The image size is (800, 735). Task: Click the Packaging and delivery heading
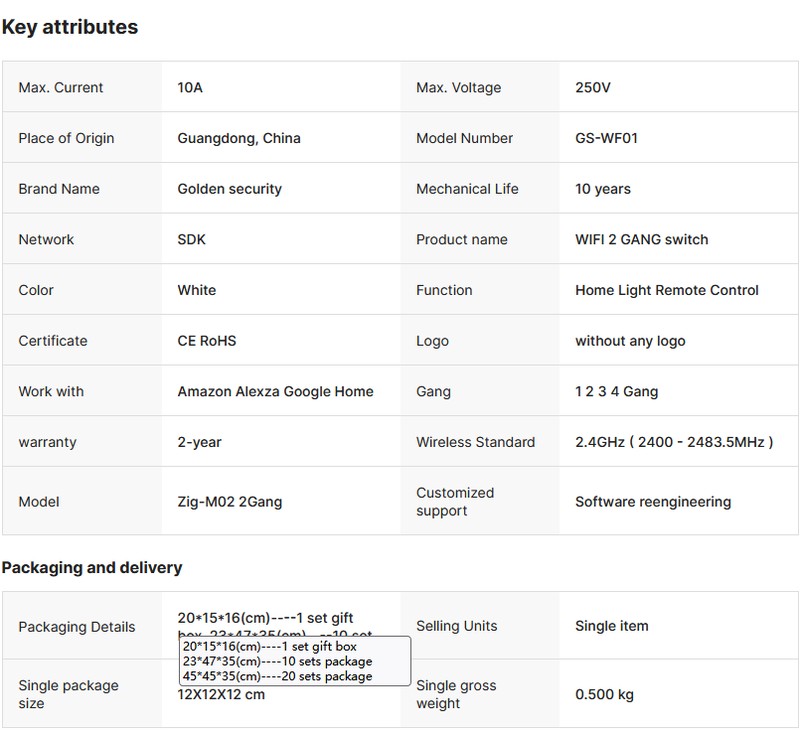click(92, 568)
